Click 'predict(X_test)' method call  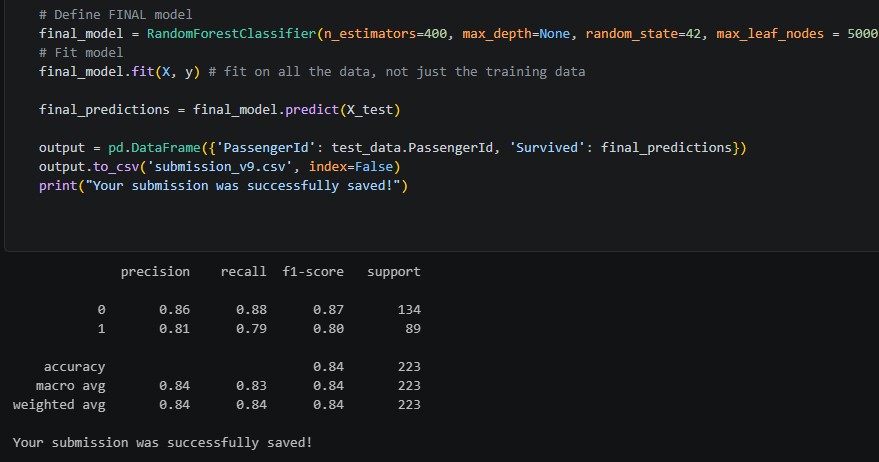tap(343, 110)
